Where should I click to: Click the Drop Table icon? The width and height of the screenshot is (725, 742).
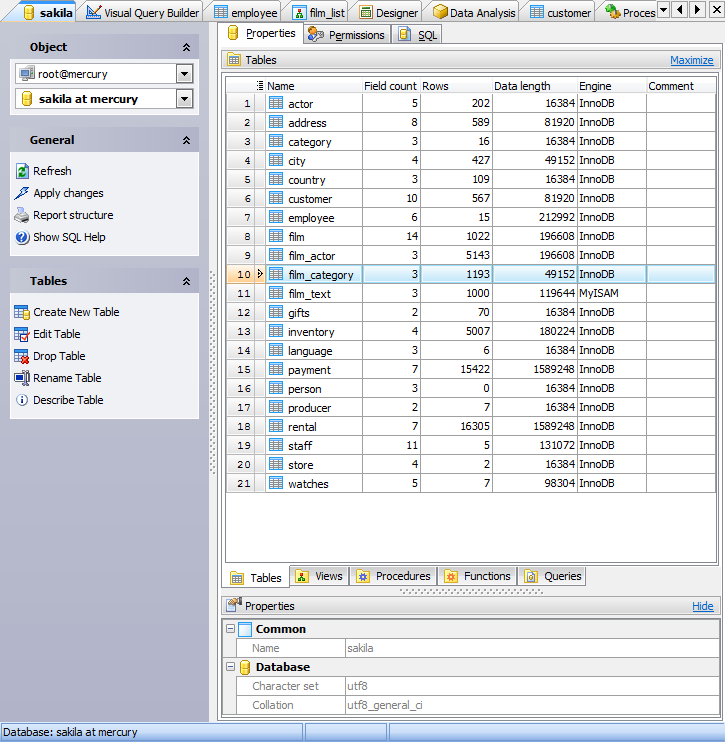(x=22, y=356)
